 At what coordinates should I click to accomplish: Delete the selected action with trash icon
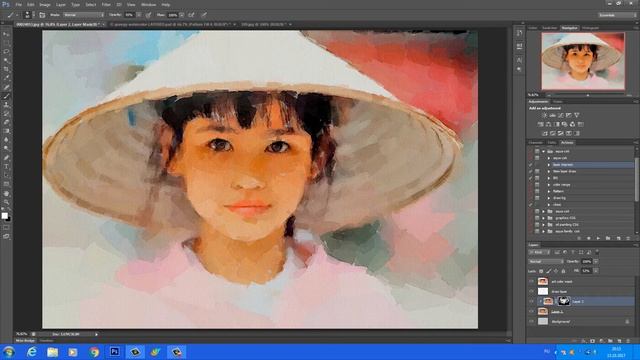point(628,238)
